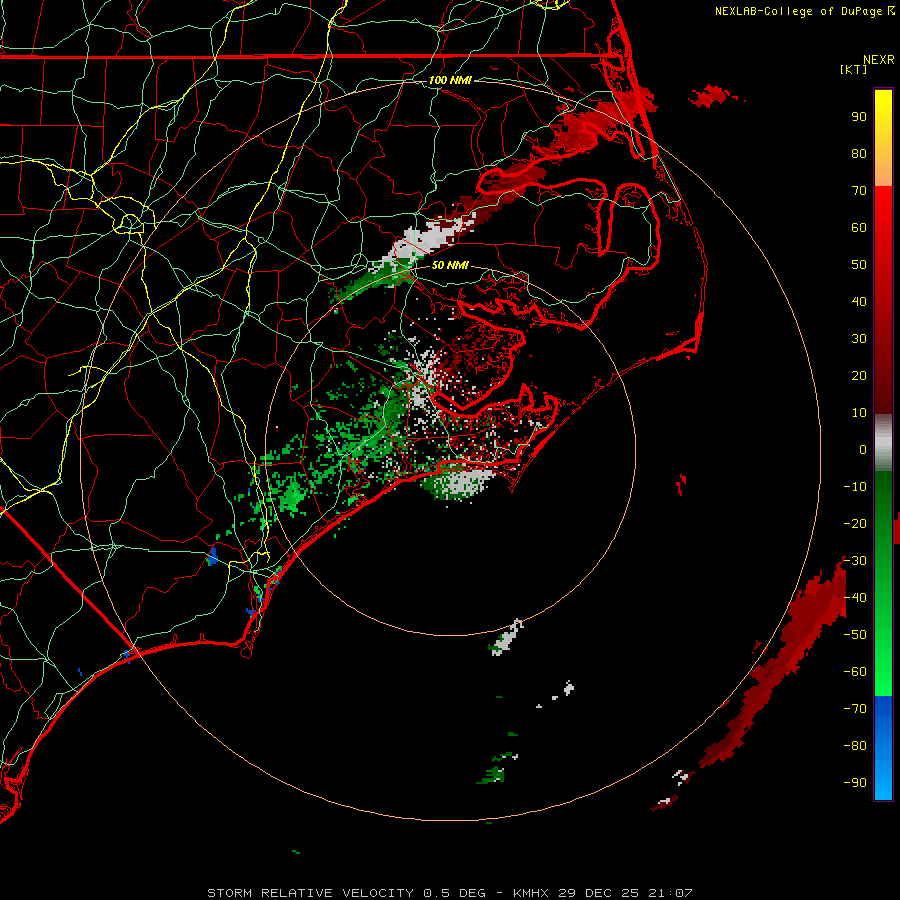Viewport: 900px width, 900px height.
Task: Click the -40 value on velocity scale
Action: pyautogui.click(x=855, y=598)
